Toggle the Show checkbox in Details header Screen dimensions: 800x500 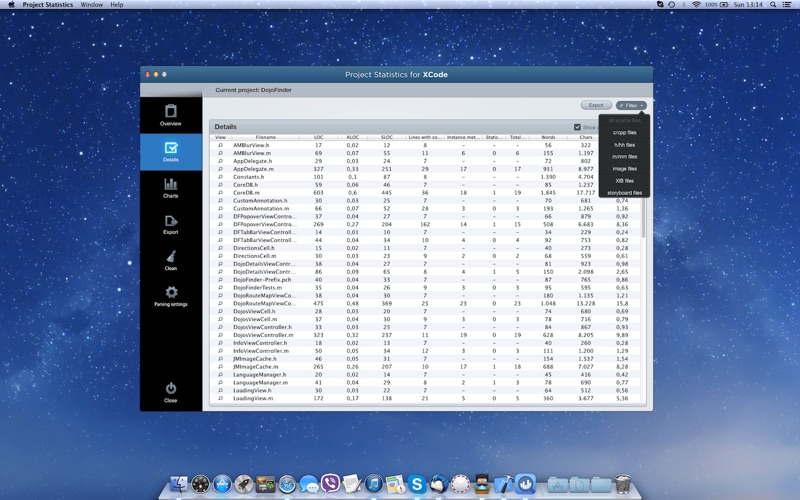[x=577, y=127]
